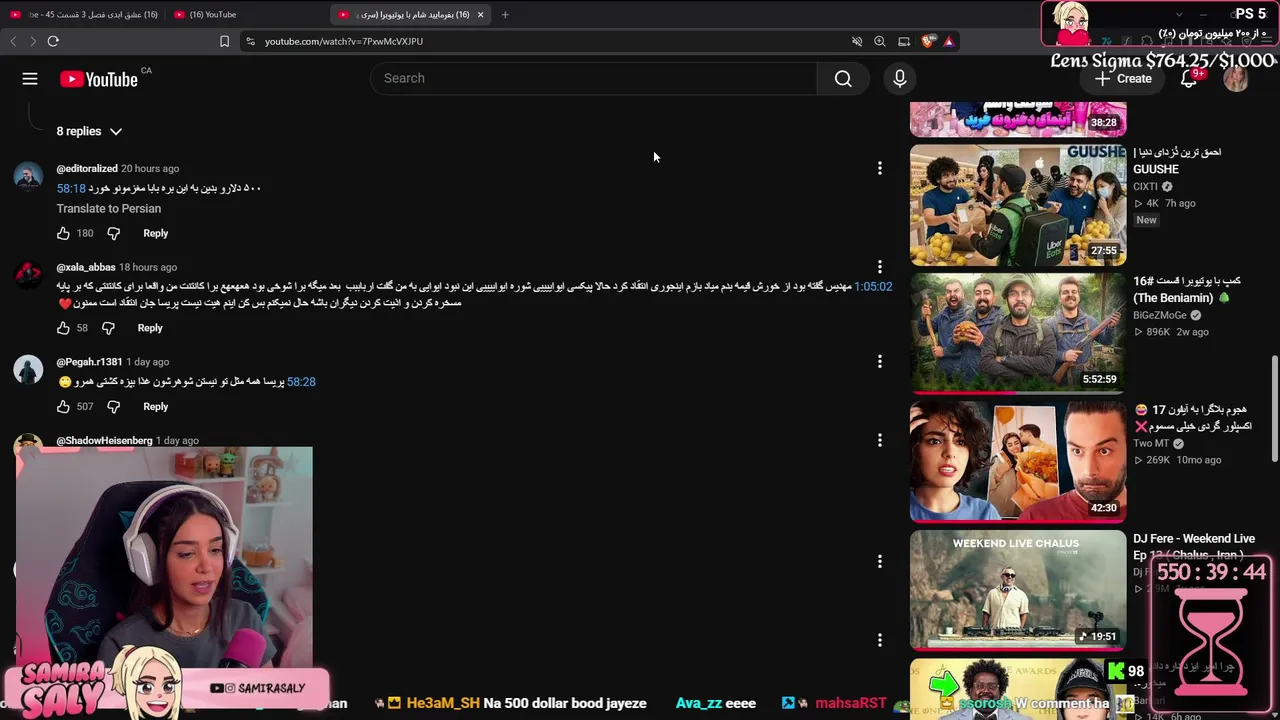1280x720 pixels.
Task: Open more options for @Pegah.r1381 comment
Action: coord(880,361)
